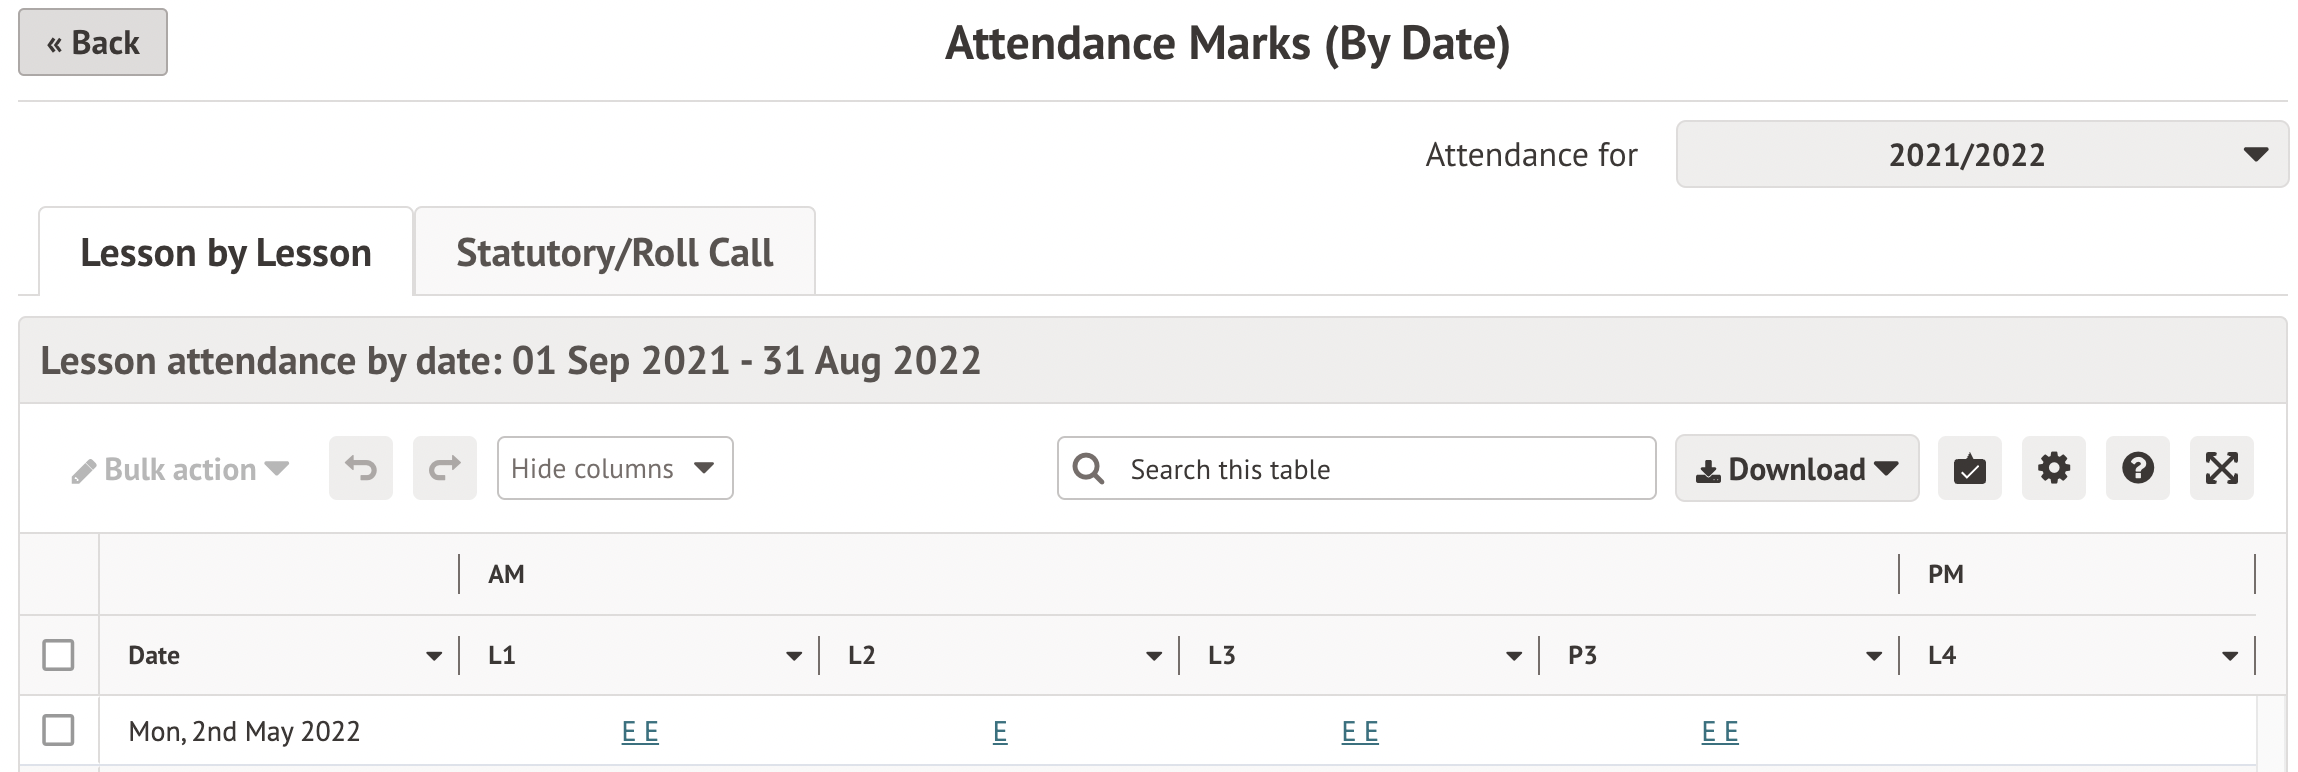Open the 2021/2022 attendance year dropdown
Image resolution: width=2298 pixels, height=772 pixels.
(x=1981, y=155)
